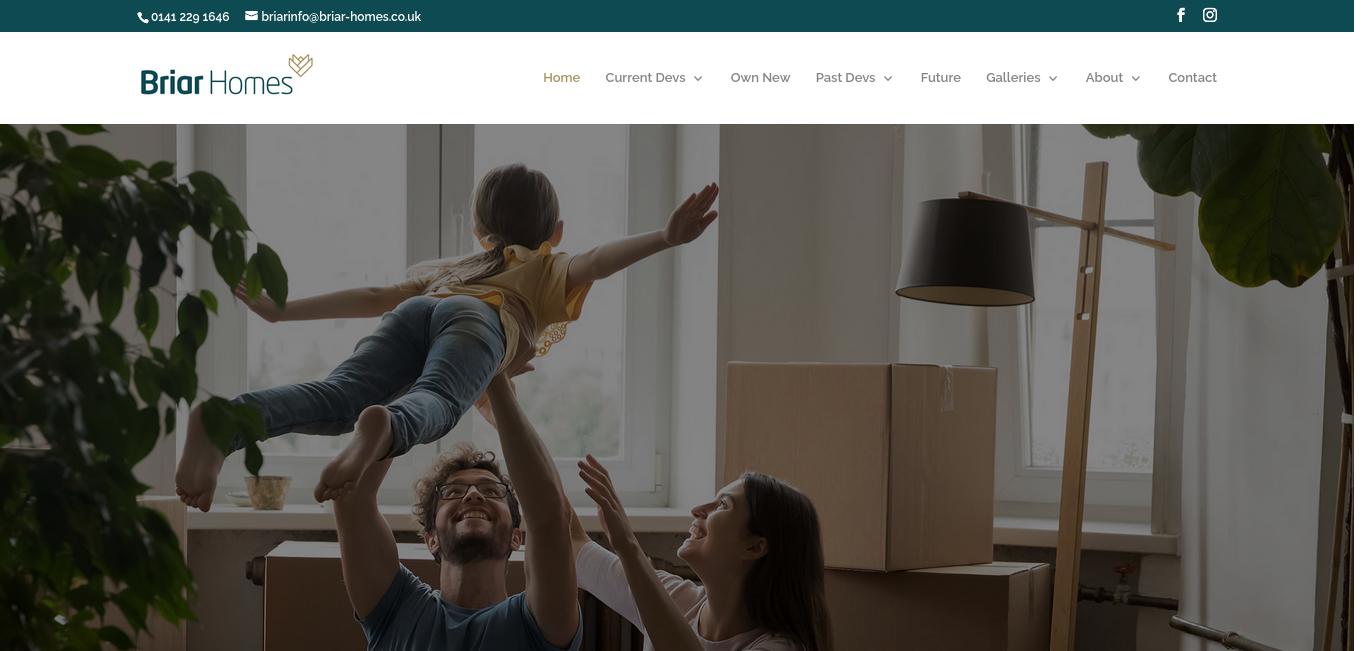Expand the Galleries chevron
The width and height of the screenshot is (1366, 651).
pos(1053,78)
